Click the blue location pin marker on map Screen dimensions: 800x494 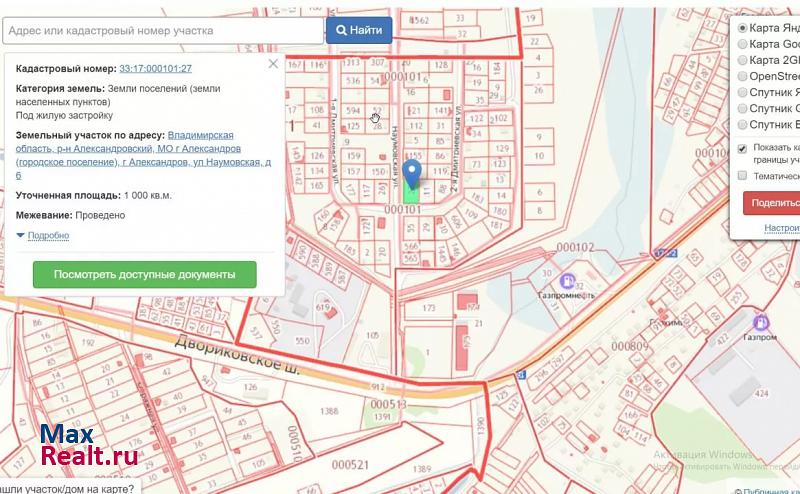click(x=412, y=168)
